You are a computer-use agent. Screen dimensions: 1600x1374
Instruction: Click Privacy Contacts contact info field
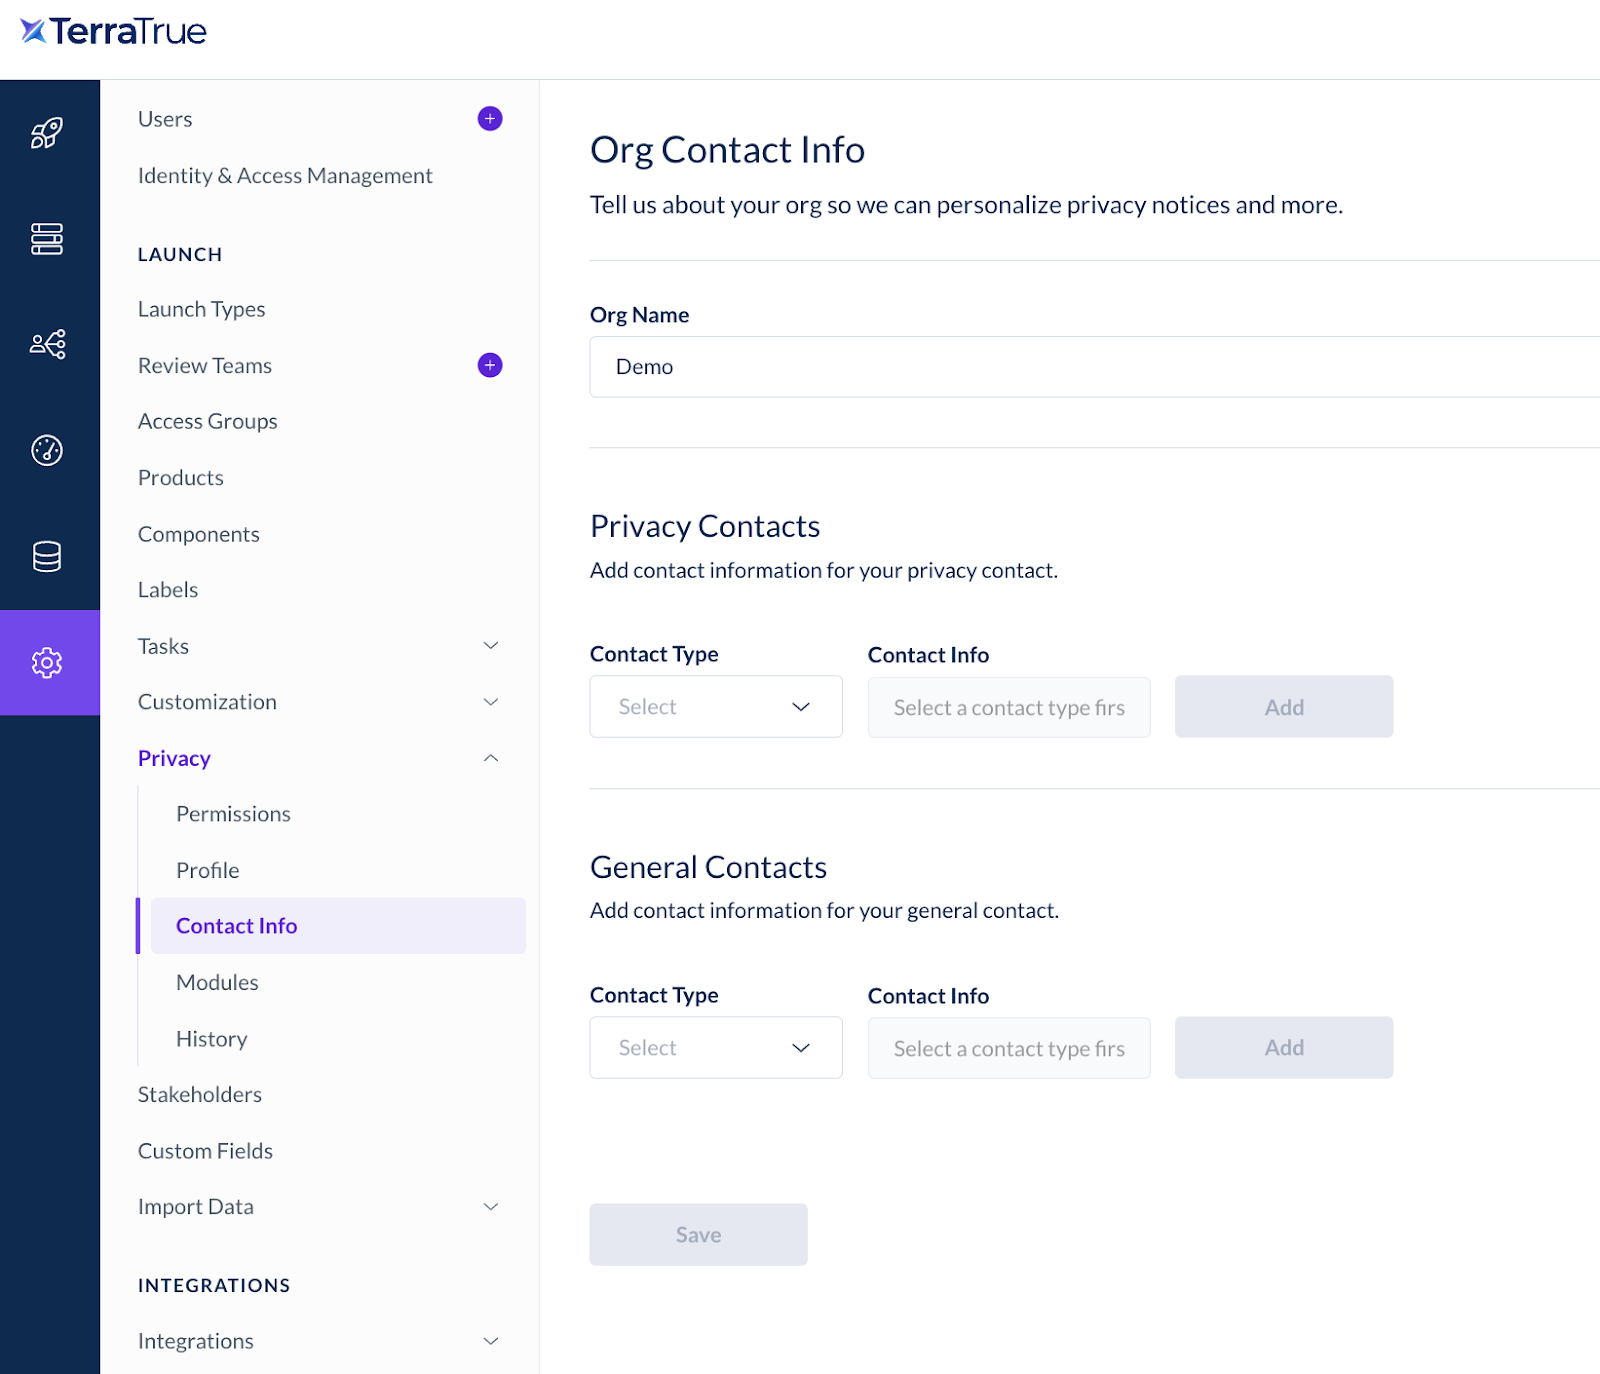coord(1009,708)
